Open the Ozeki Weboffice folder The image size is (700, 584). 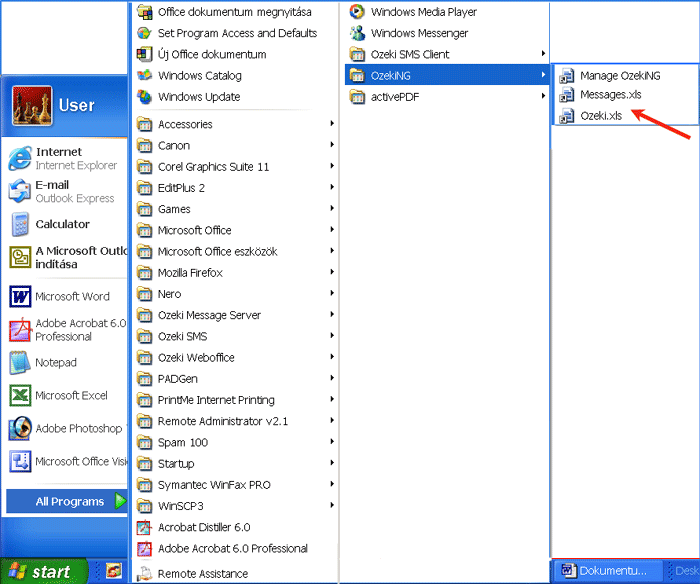point(236,358)
